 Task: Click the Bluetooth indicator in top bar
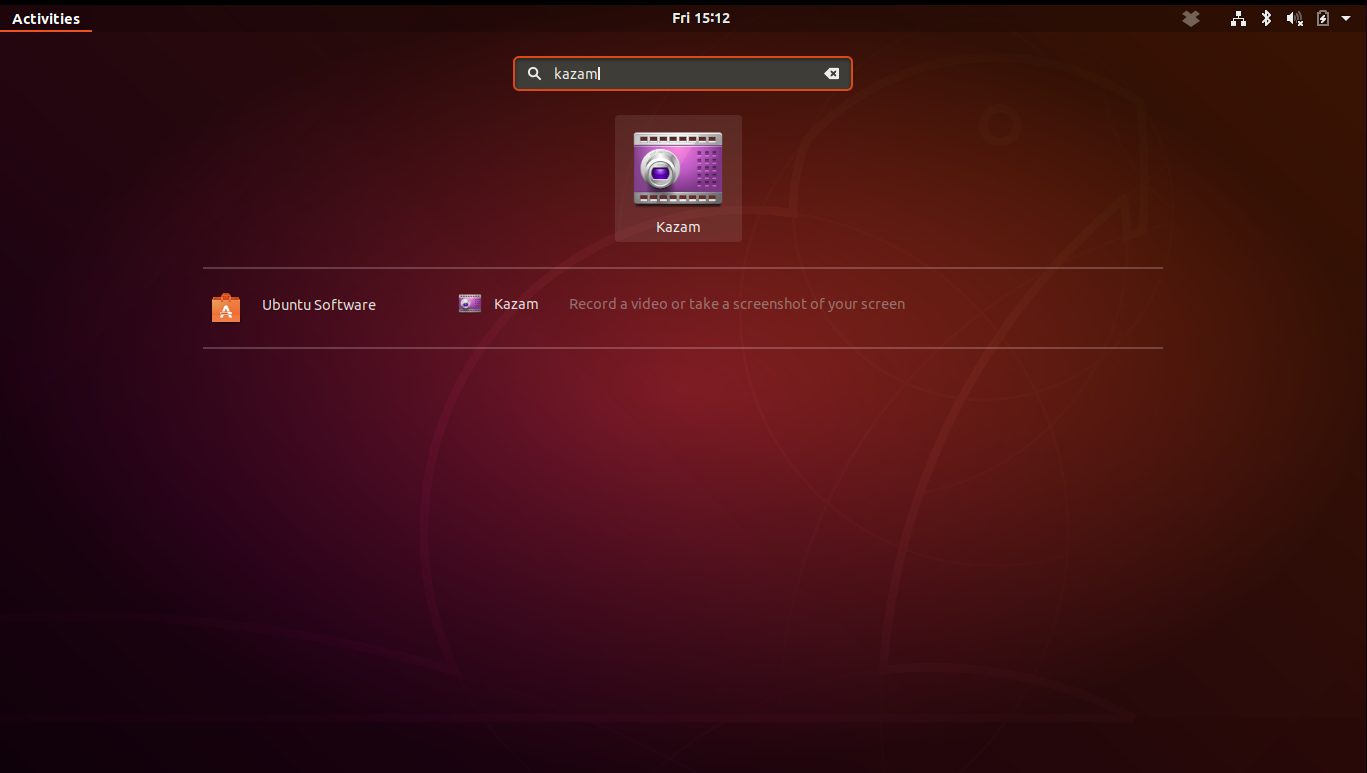[x=1266, y=18]
